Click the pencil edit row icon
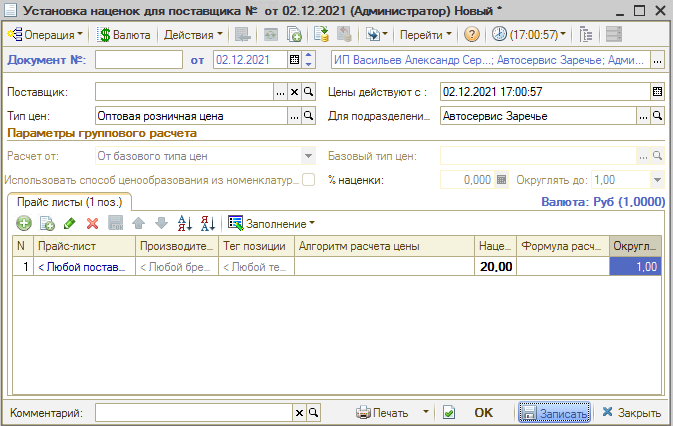Screen dimensions: 673x426 (69, 222)
